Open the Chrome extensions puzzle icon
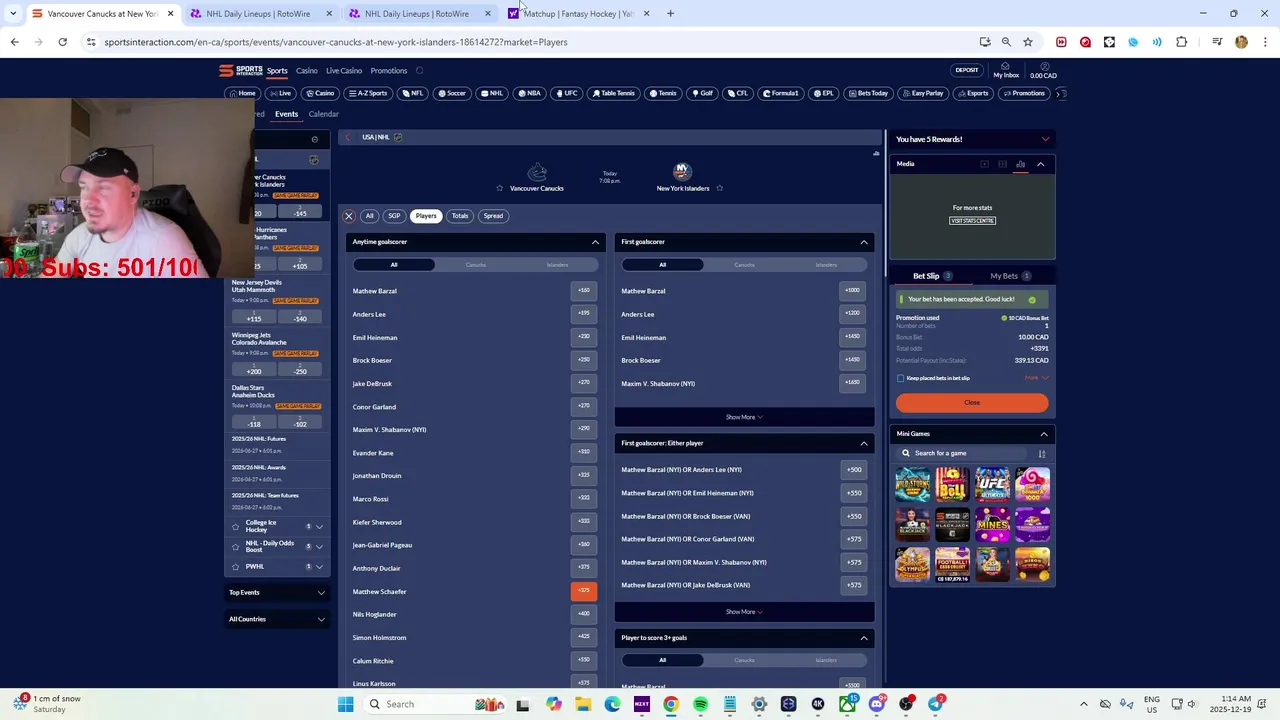 tap(1182, 42)
